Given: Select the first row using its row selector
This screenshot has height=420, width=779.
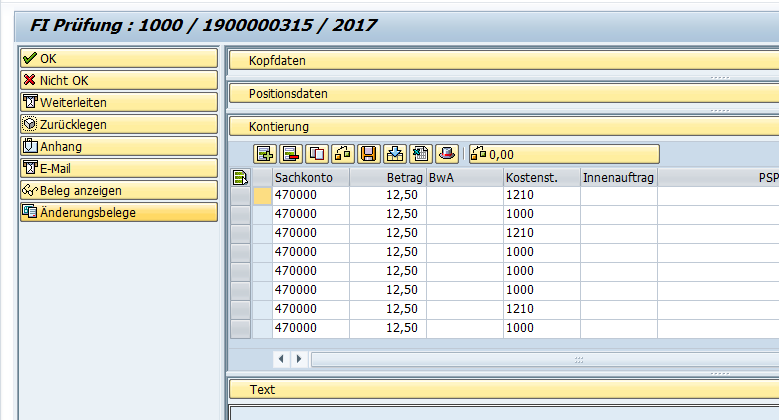Looking at the screenshot, I should 240,196.
